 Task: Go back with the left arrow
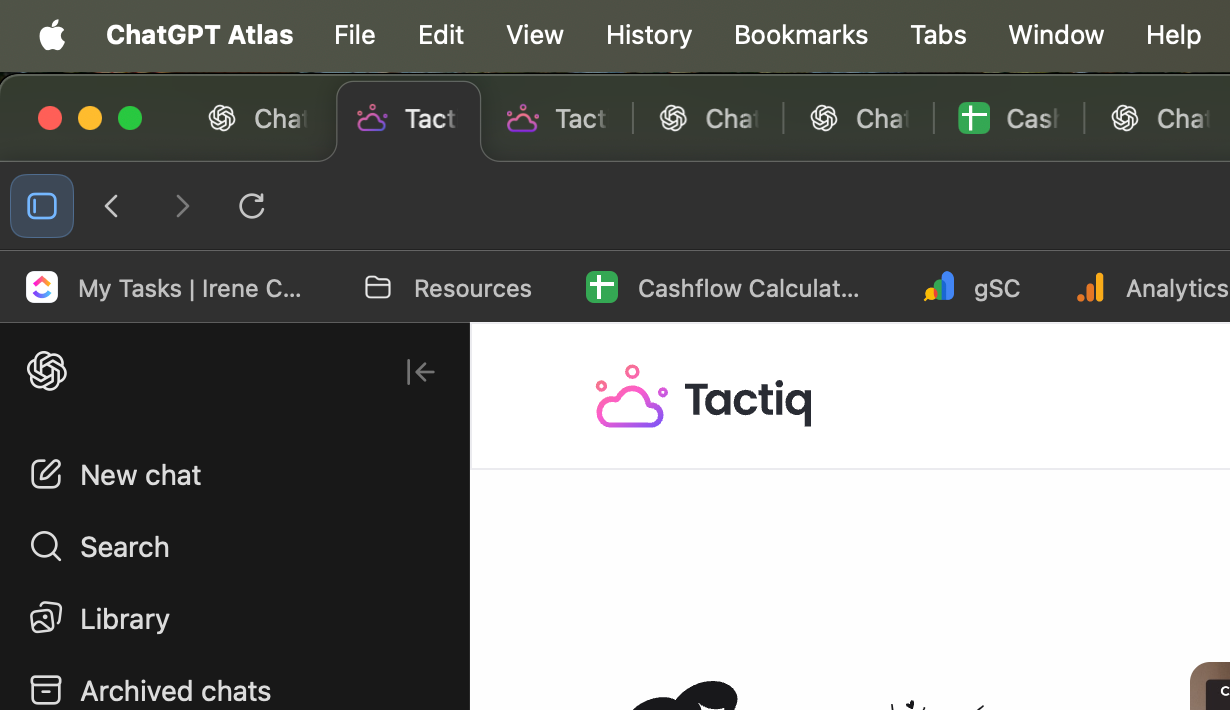[112, 206]
